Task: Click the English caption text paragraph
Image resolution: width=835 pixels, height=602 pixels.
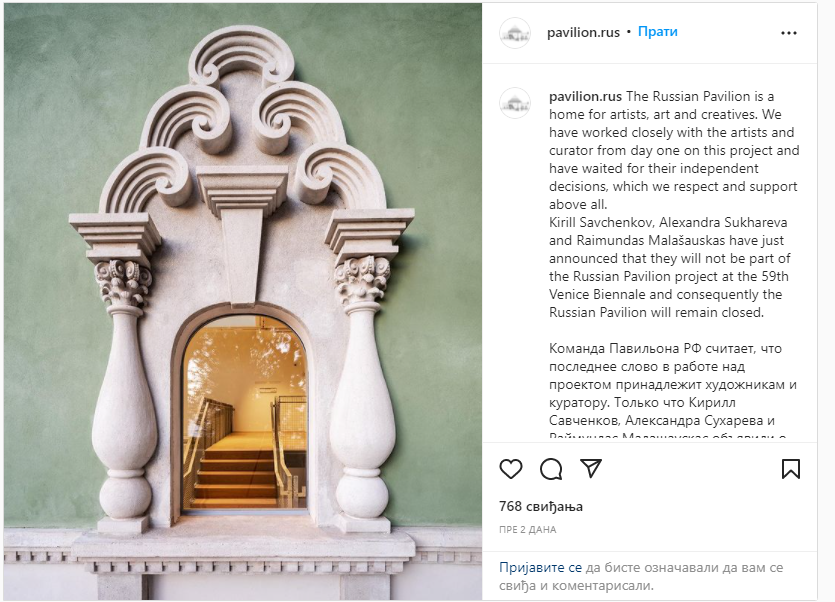Action: pos(674,204)
